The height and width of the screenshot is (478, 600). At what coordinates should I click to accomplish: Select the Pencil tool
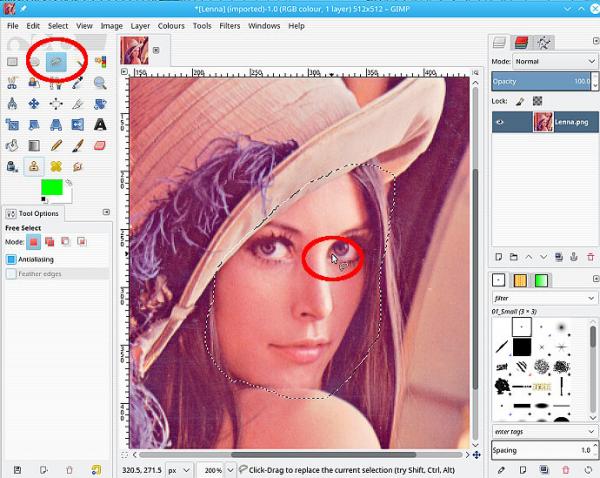pyautogui.click(x=56, y=145)
